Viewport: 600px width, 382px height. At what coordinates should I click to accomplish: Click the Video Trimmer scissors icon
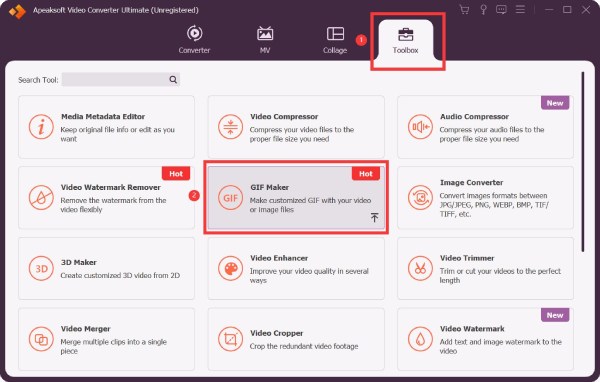coord(420,268)
